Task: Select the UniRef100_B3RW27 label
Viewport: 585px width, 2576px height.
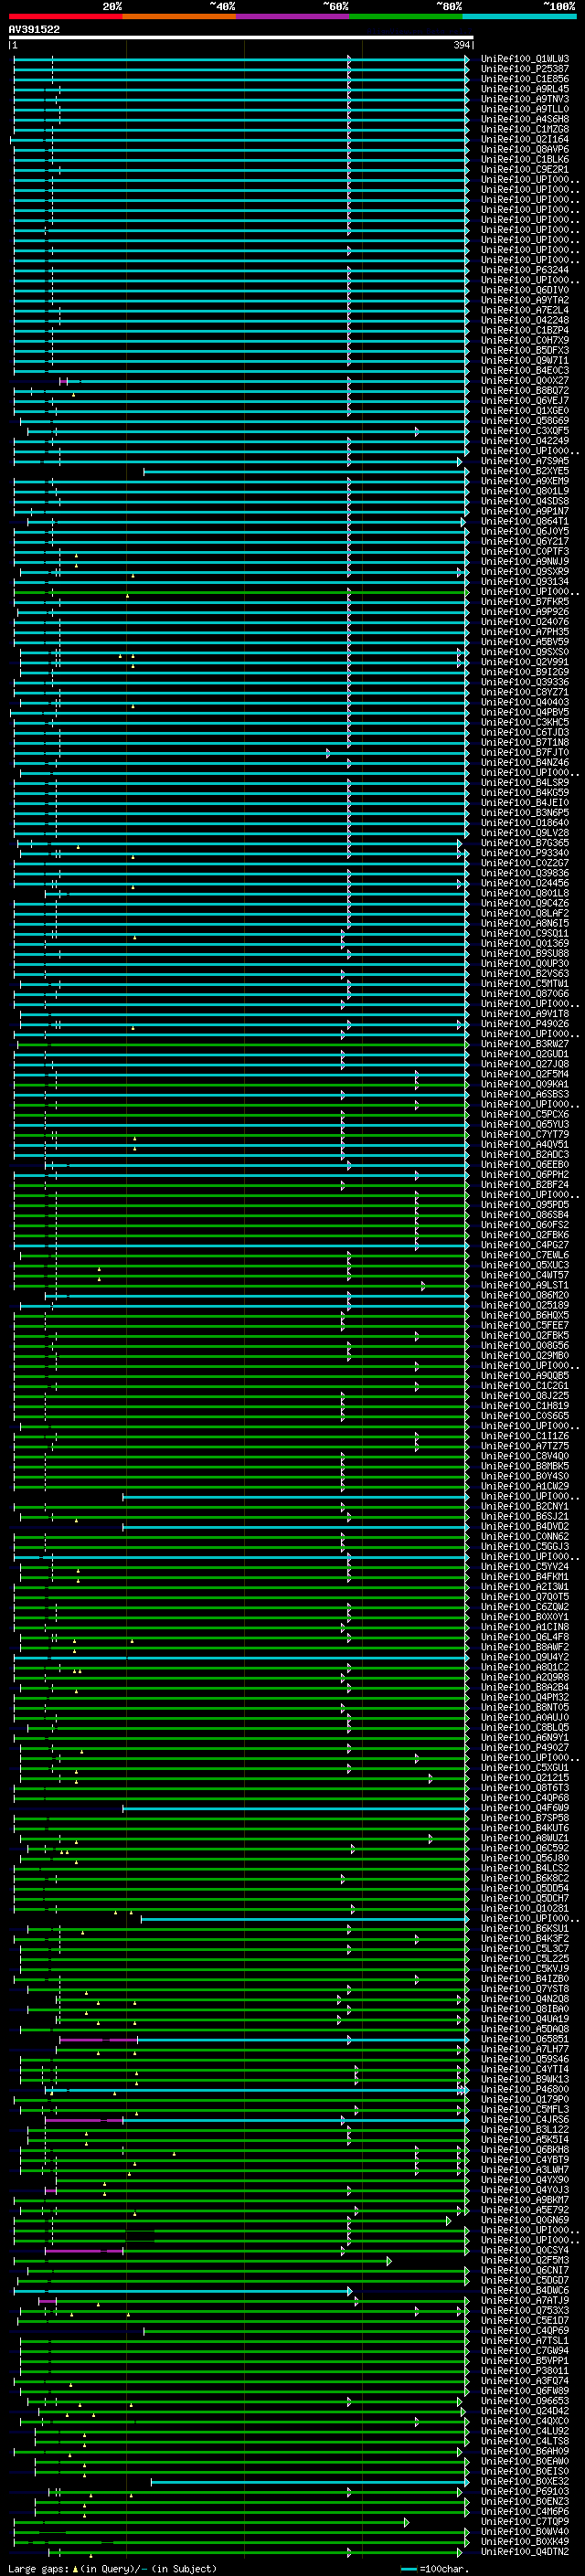Action: (525, 1044)
